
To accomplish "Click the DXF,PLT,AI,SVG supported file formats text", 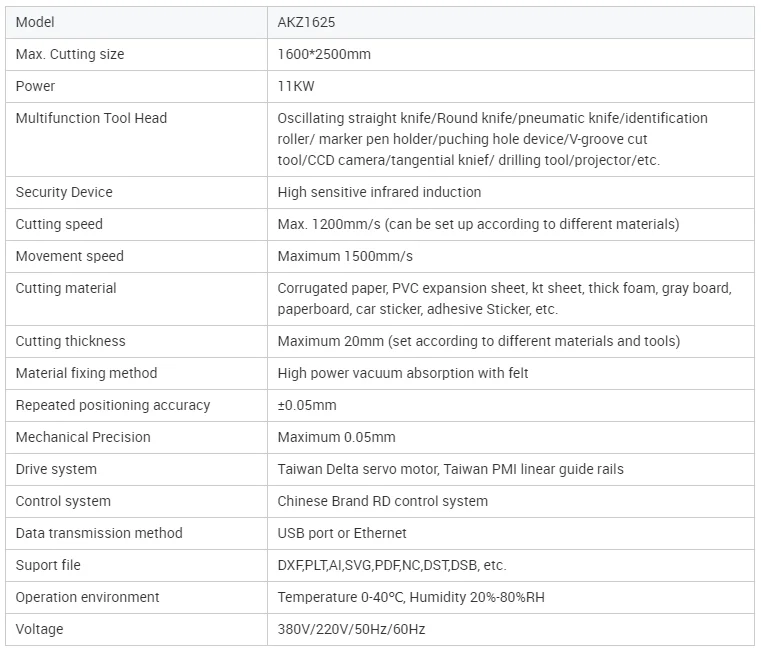I will pos(392,565).
